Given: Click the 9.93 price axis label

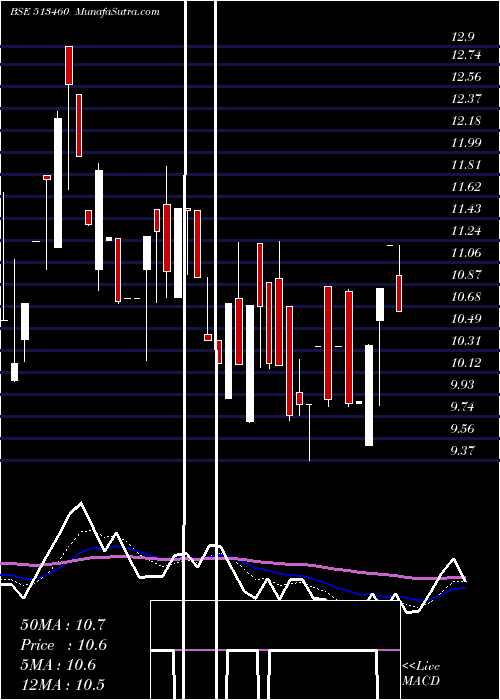Looking at the screenshot, I should point(463,384).
